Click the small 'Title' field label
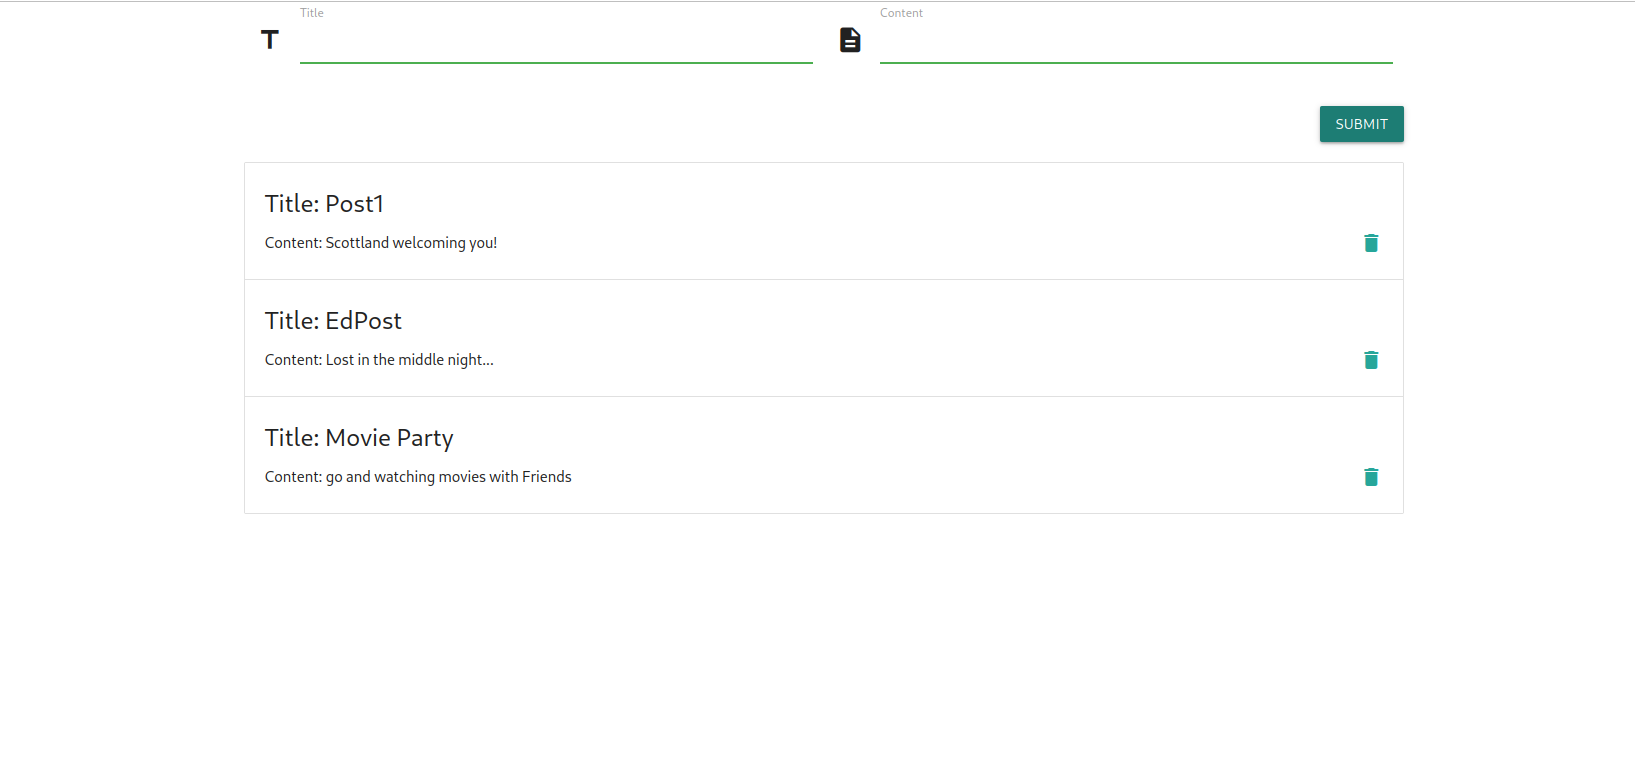This screenshot has height=772, width=1635. (x=312, y=13)
